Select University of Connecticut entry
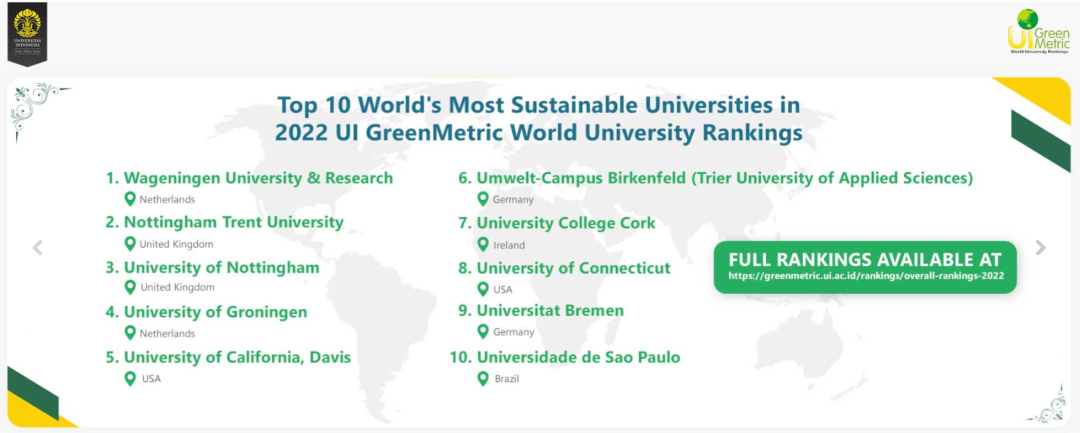 tap(564, 268)
